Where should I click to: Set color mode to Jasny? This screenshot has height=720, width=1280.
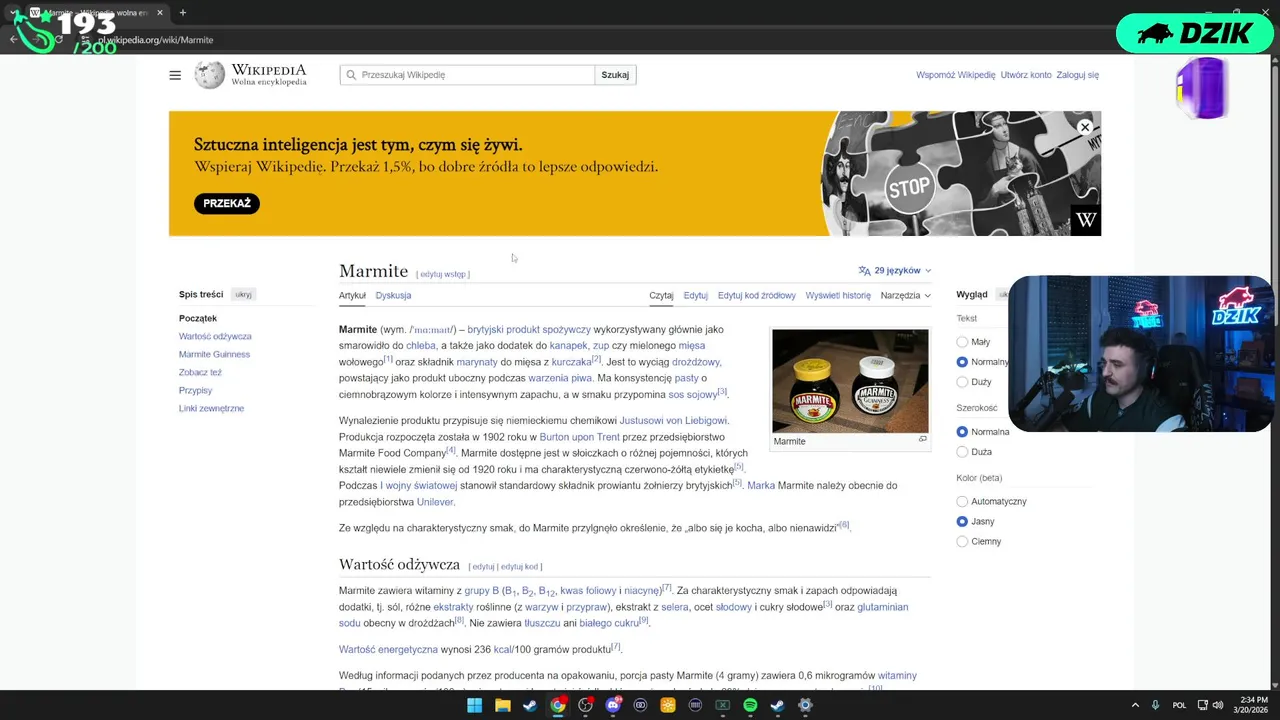[x=962, y=522]
